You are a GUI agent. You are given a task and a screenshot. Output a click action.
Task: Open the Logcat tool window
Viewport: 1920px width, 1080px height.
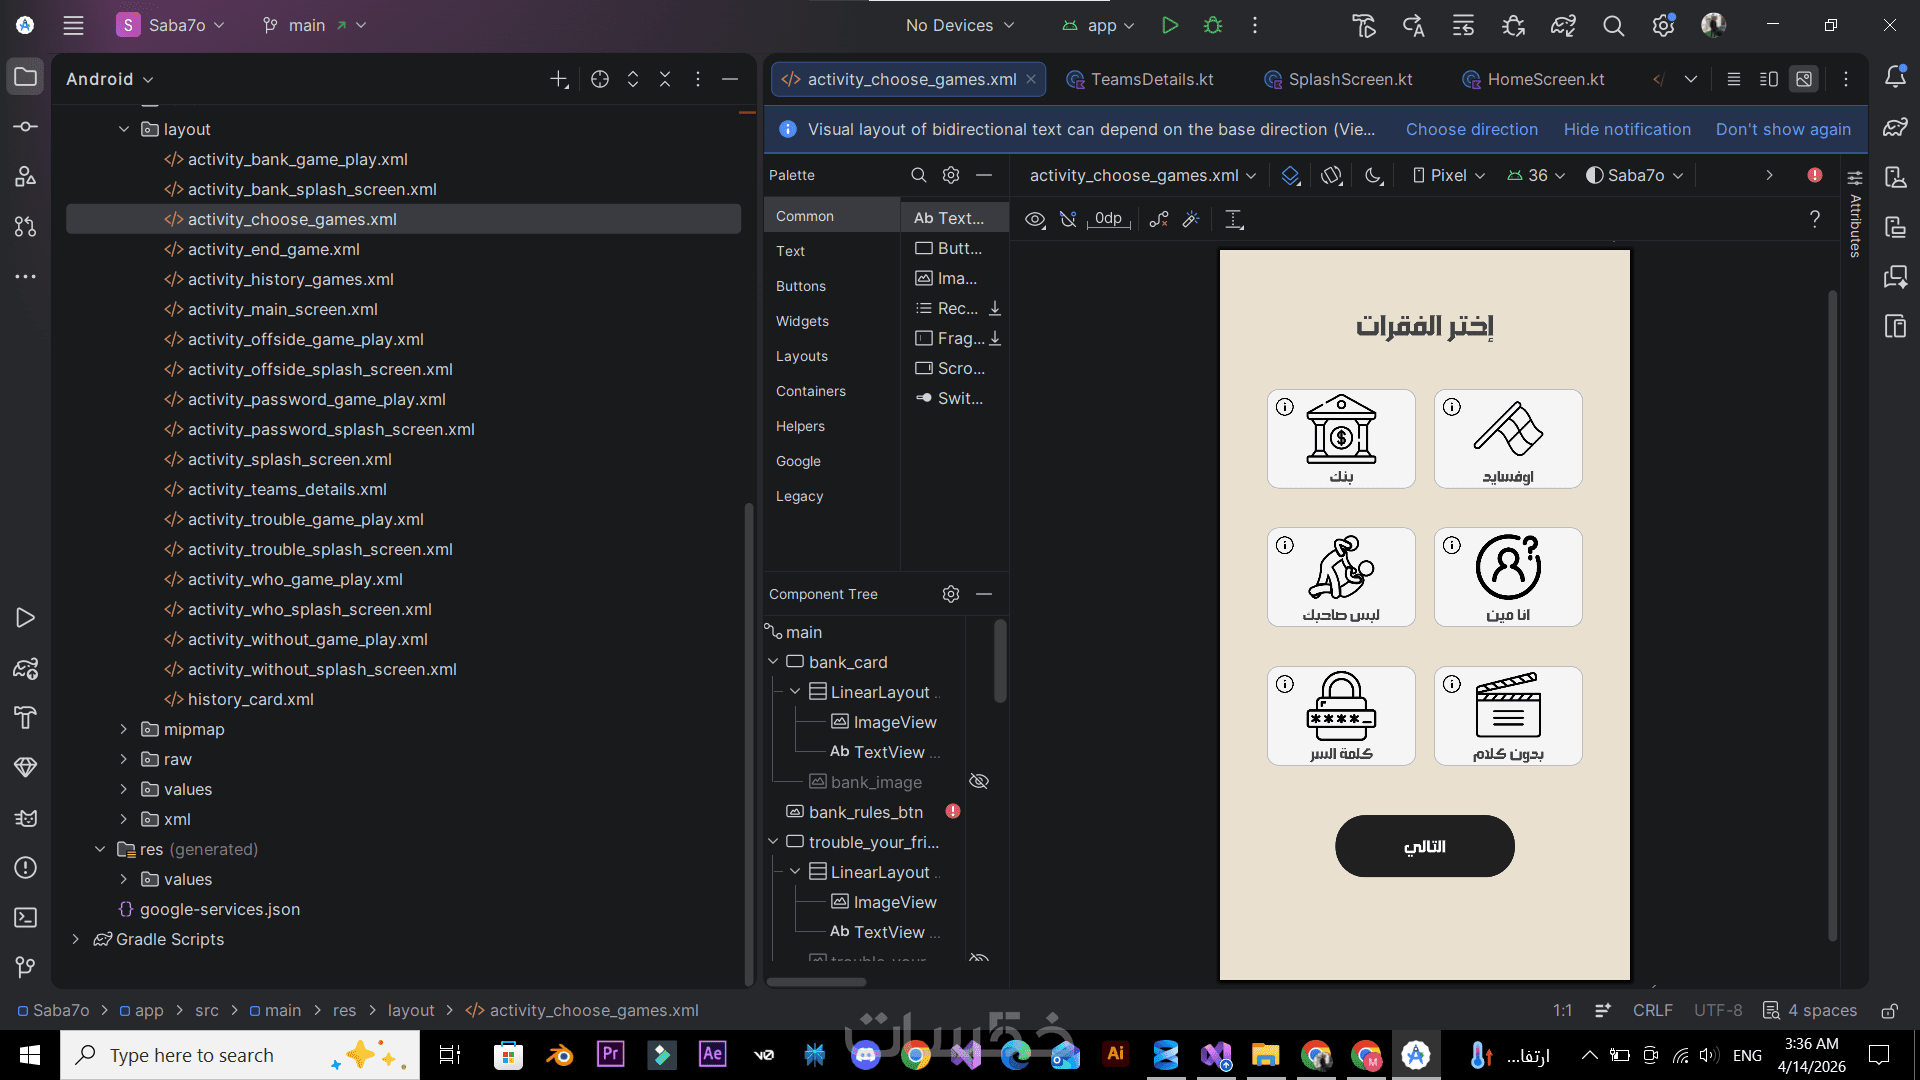coord(26,818)
